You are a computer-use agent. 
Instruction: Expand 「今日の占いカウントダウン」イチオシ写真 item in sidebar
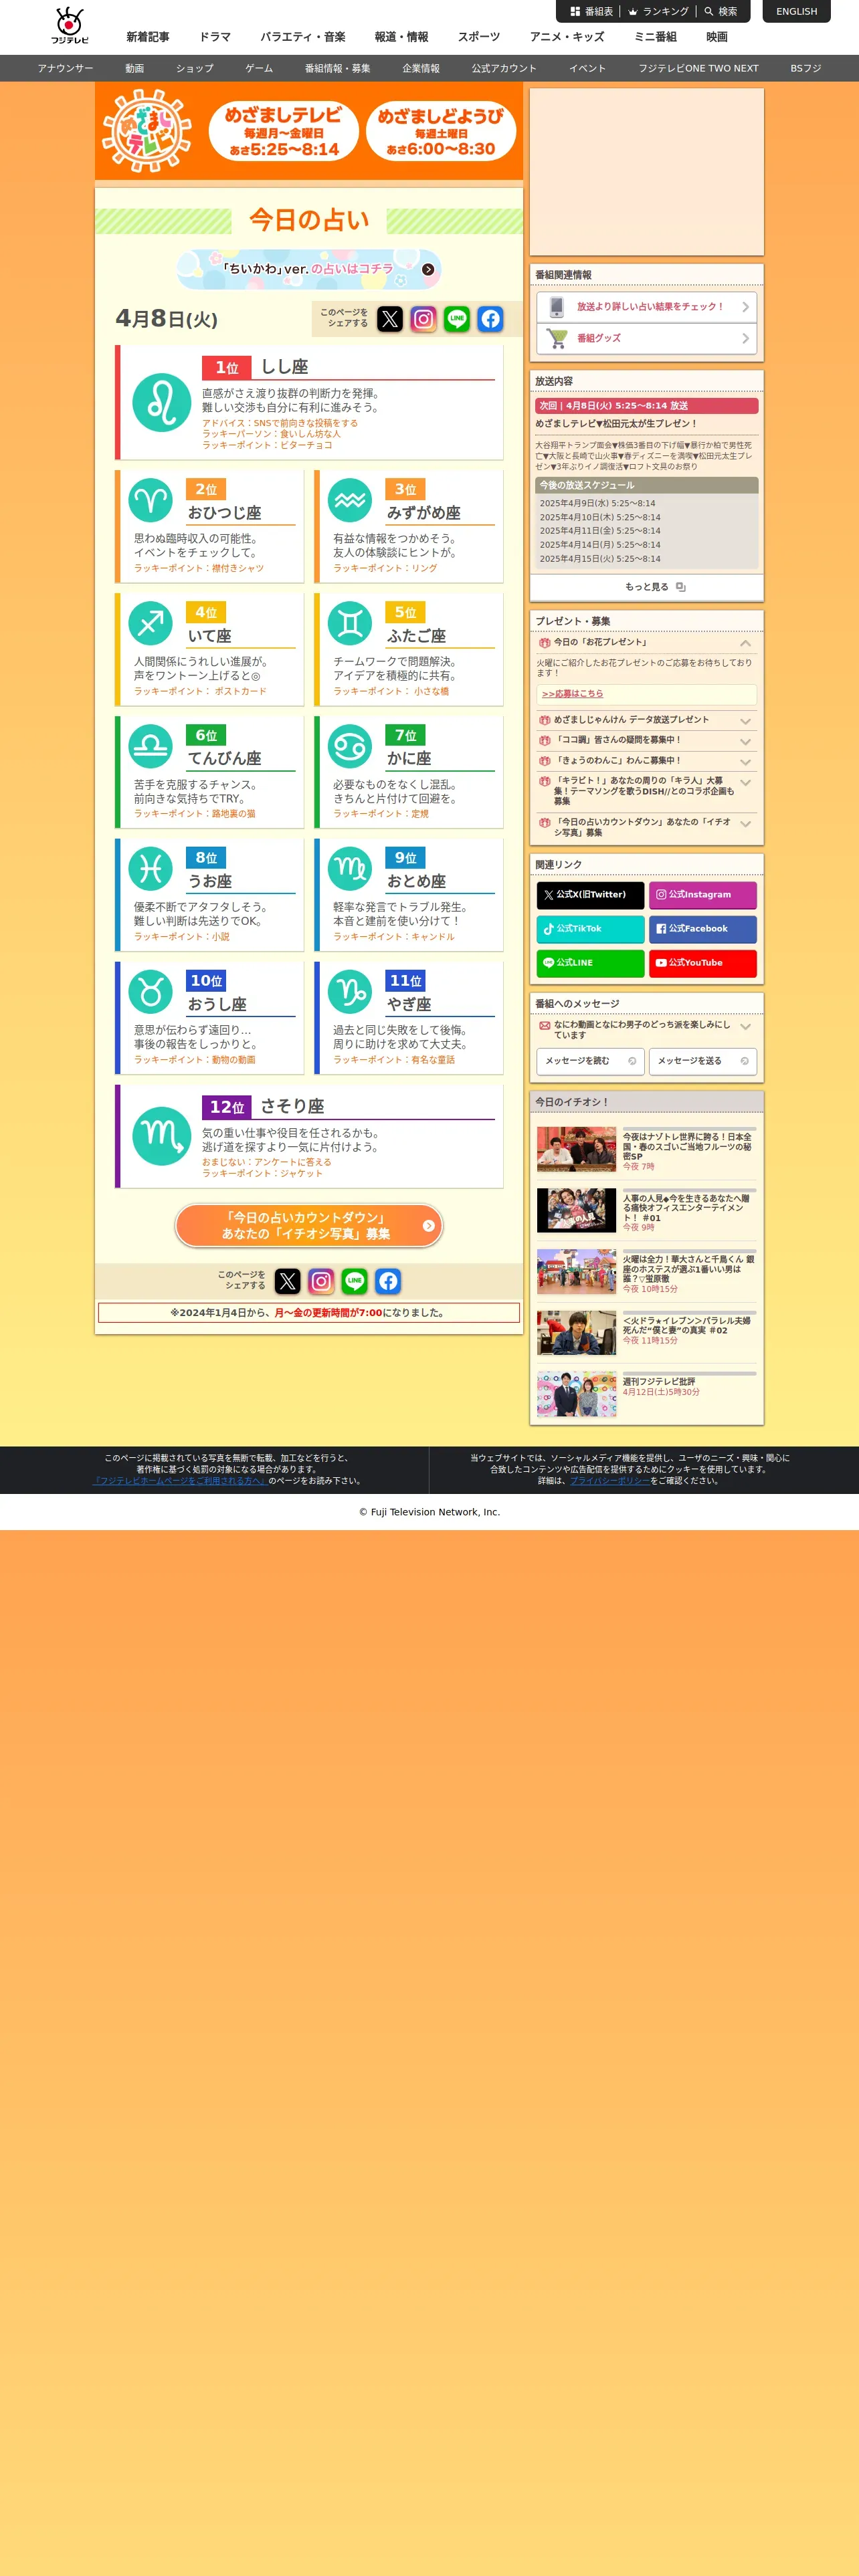745,824
